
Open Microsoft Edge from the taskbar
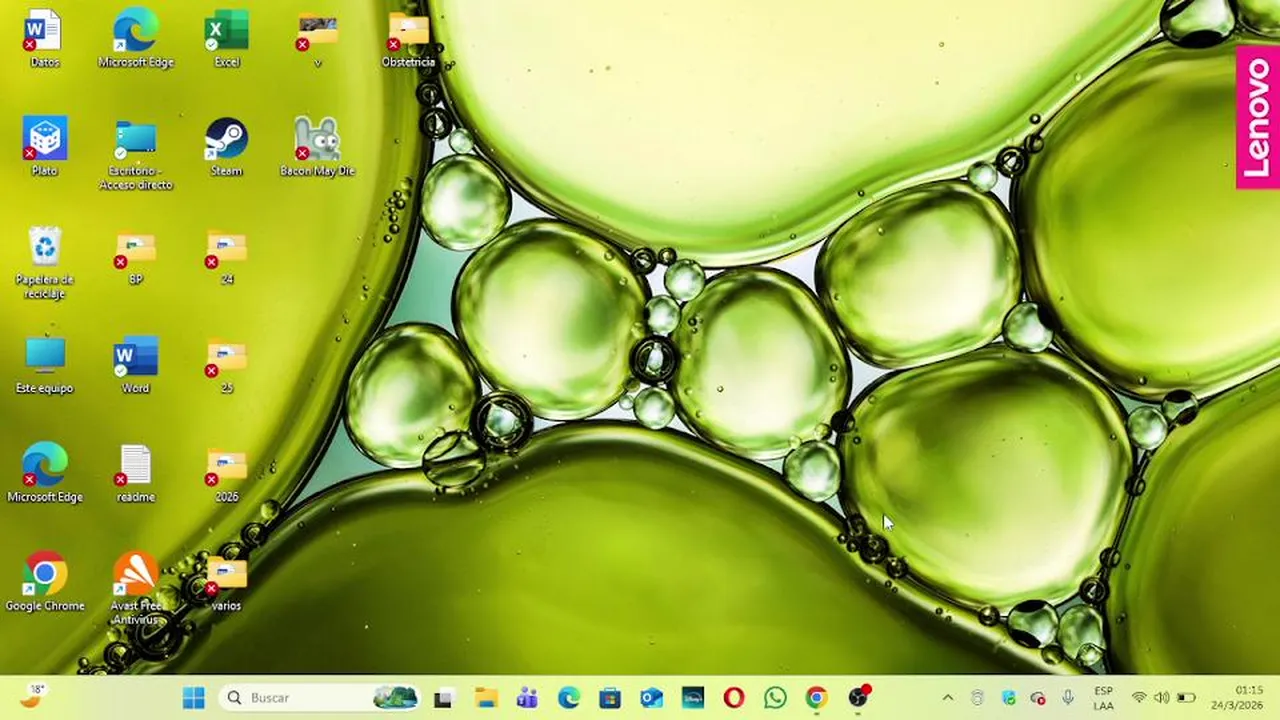[x=568, y=697]
